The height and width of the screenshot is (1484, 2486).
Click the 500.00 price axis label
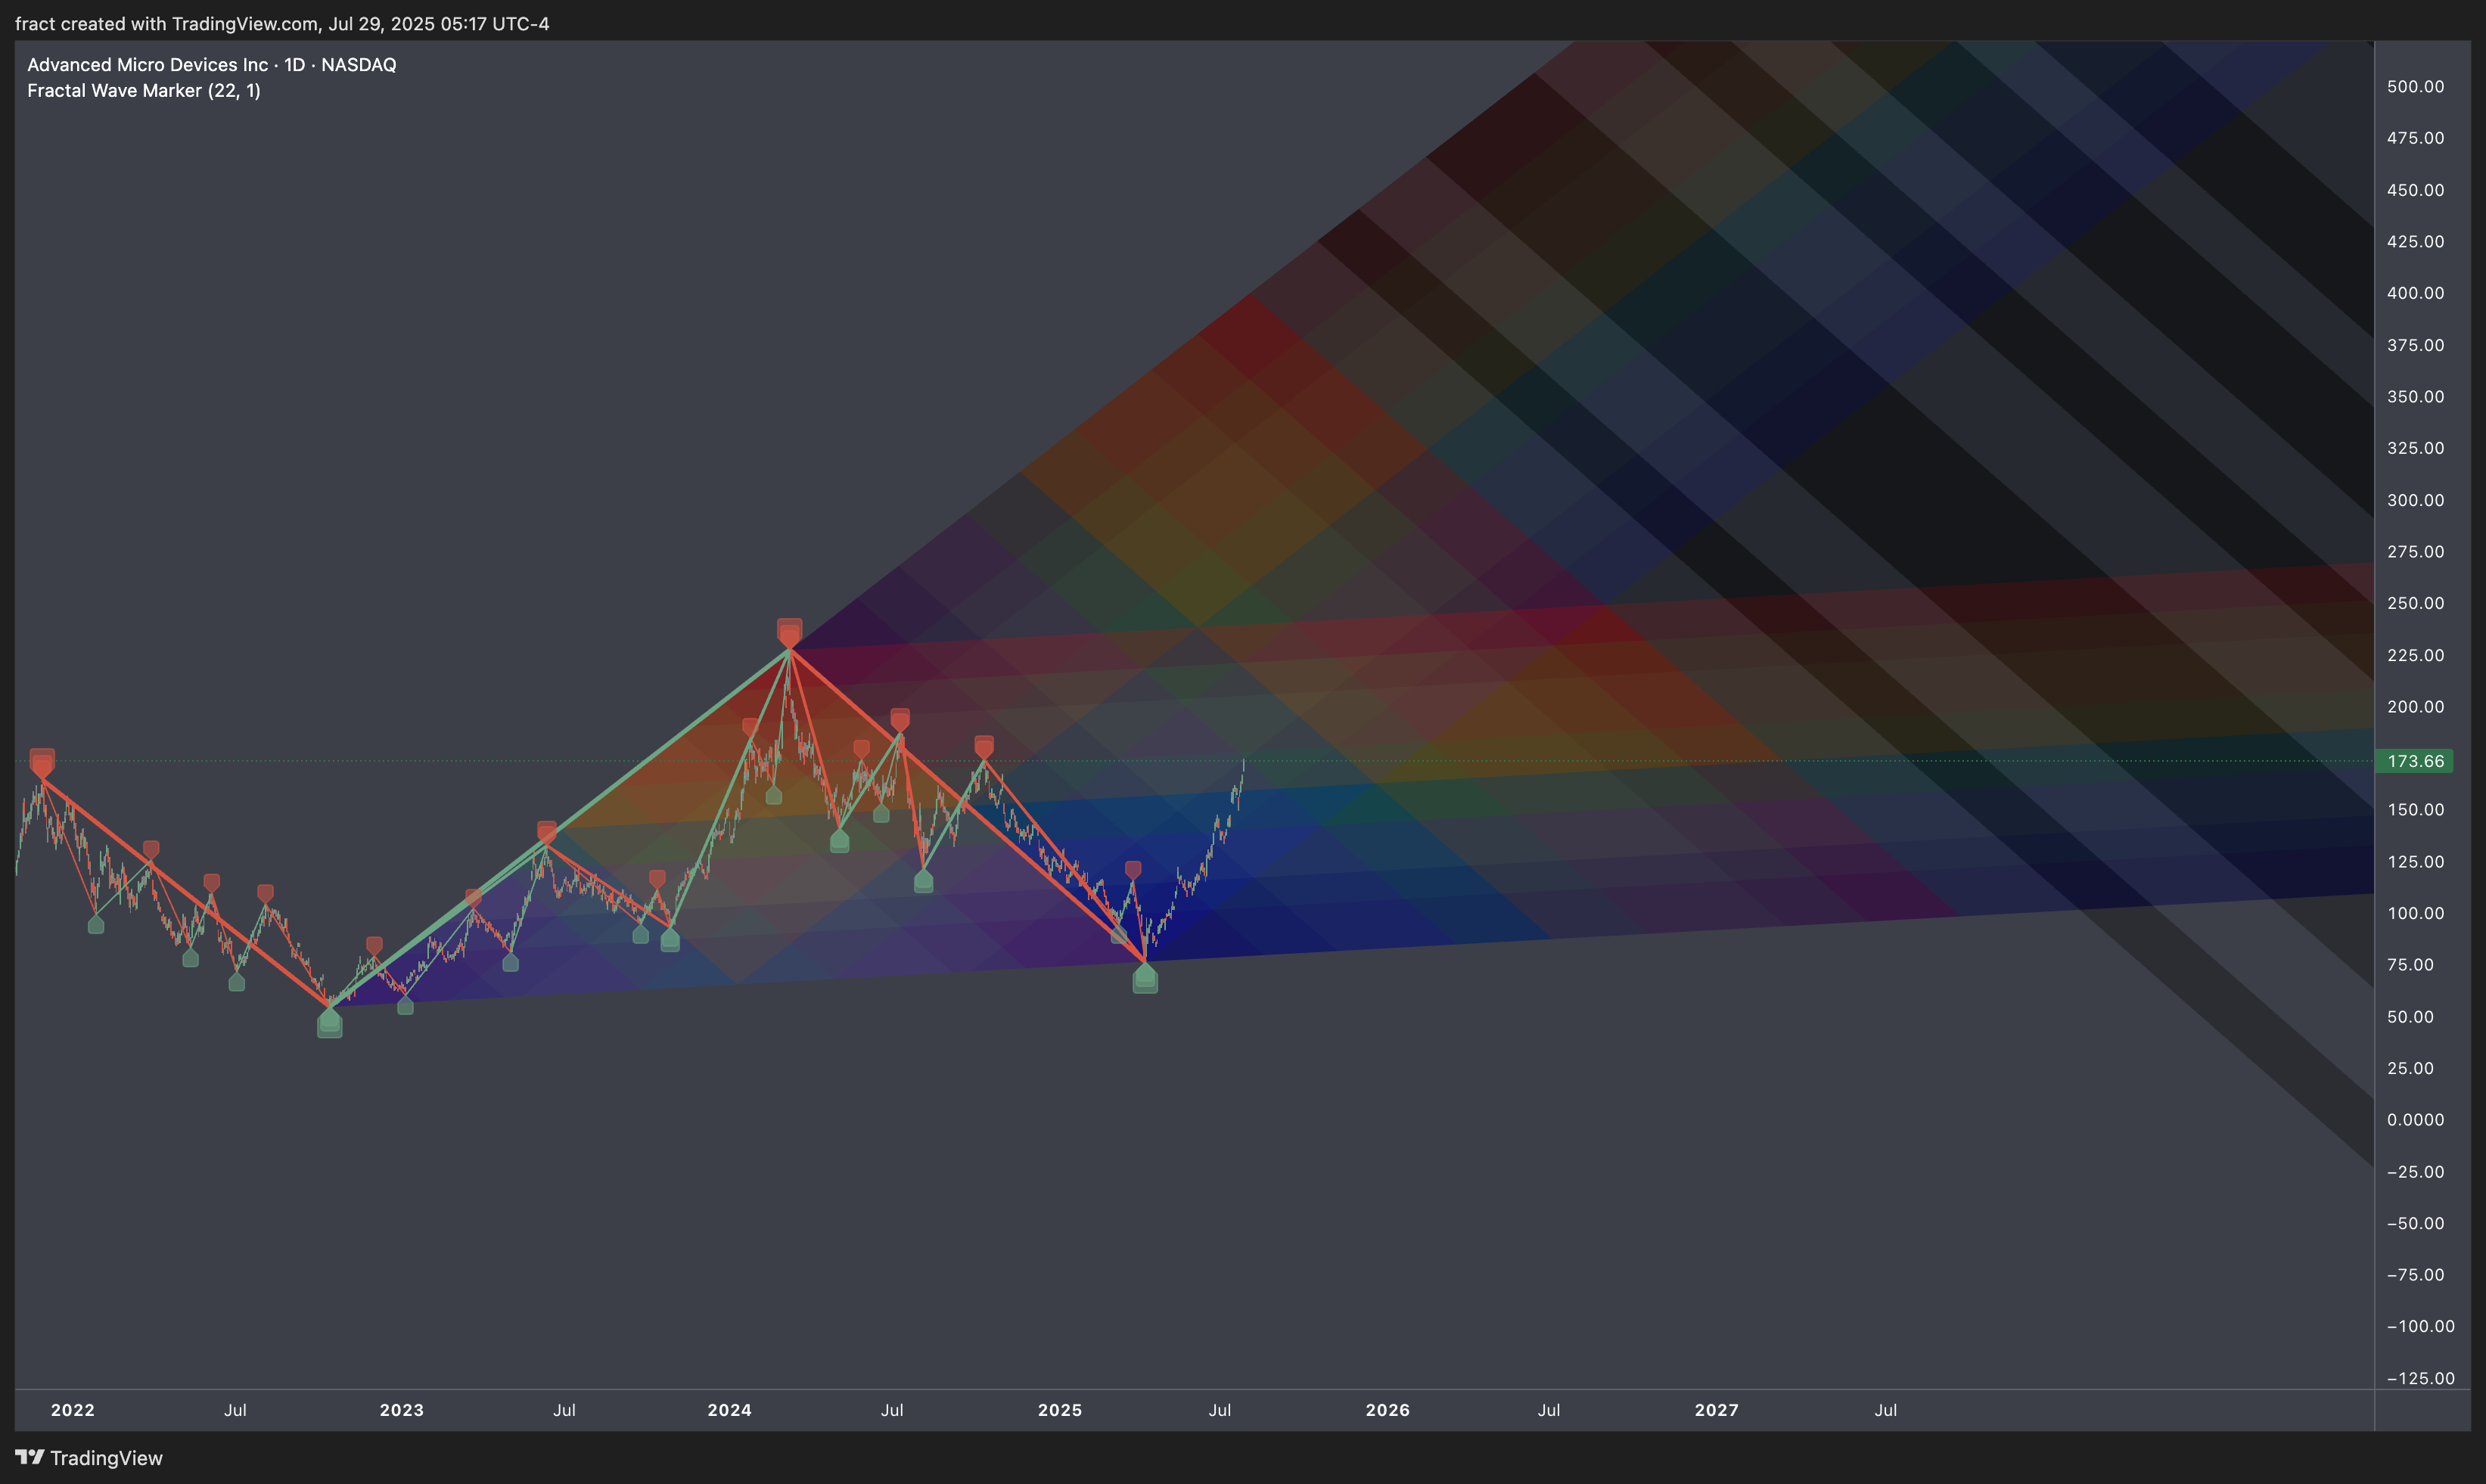[x=2415, y=87]
